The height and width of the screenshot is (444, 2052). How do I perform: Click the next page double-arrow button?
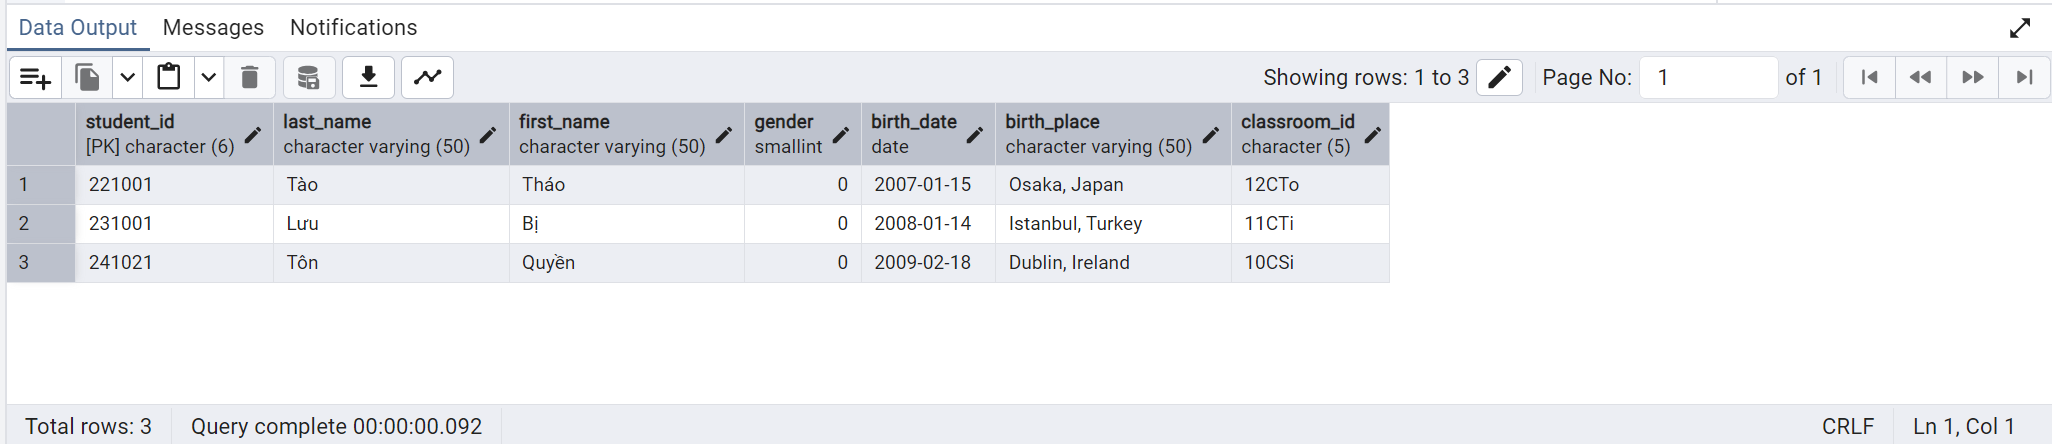coord(1973,78)
